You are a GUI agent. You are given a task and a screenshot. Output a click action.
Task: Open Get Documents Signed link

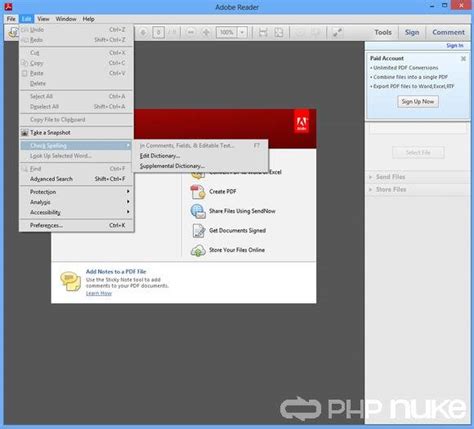click(x=237, y=230)
